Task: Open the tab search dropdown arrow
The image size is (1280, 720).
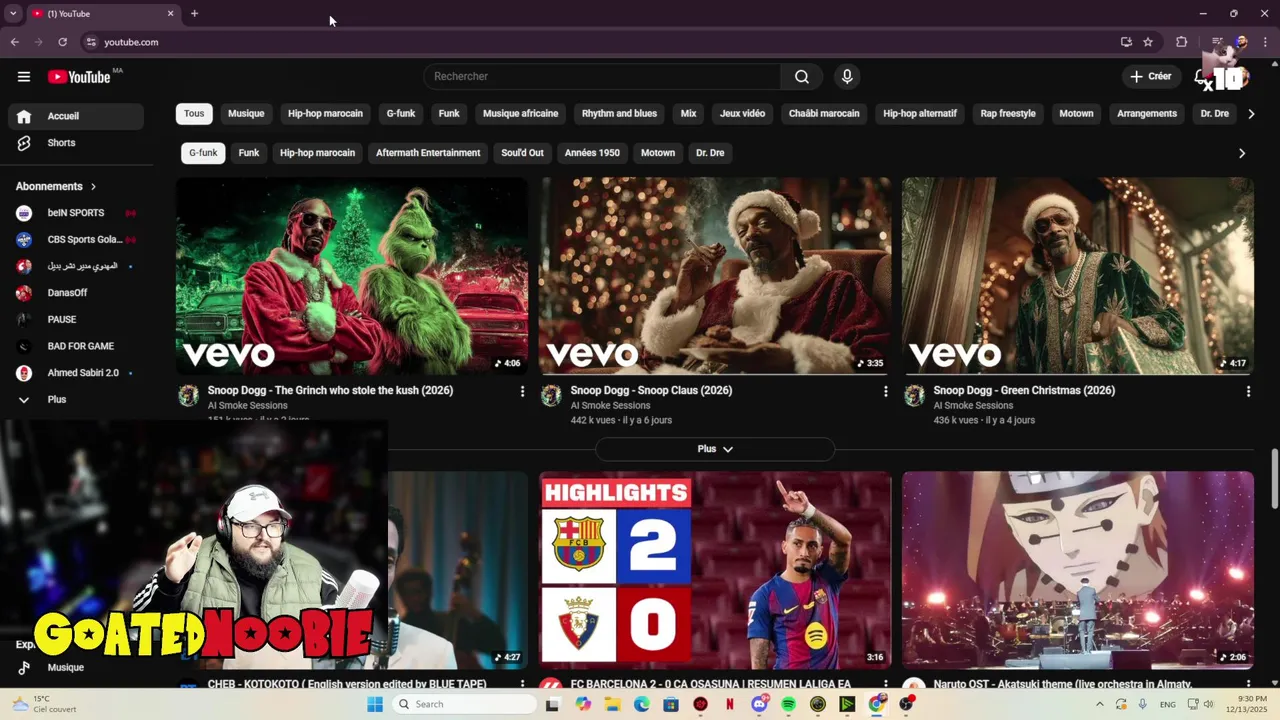Action: coord(12,13)
